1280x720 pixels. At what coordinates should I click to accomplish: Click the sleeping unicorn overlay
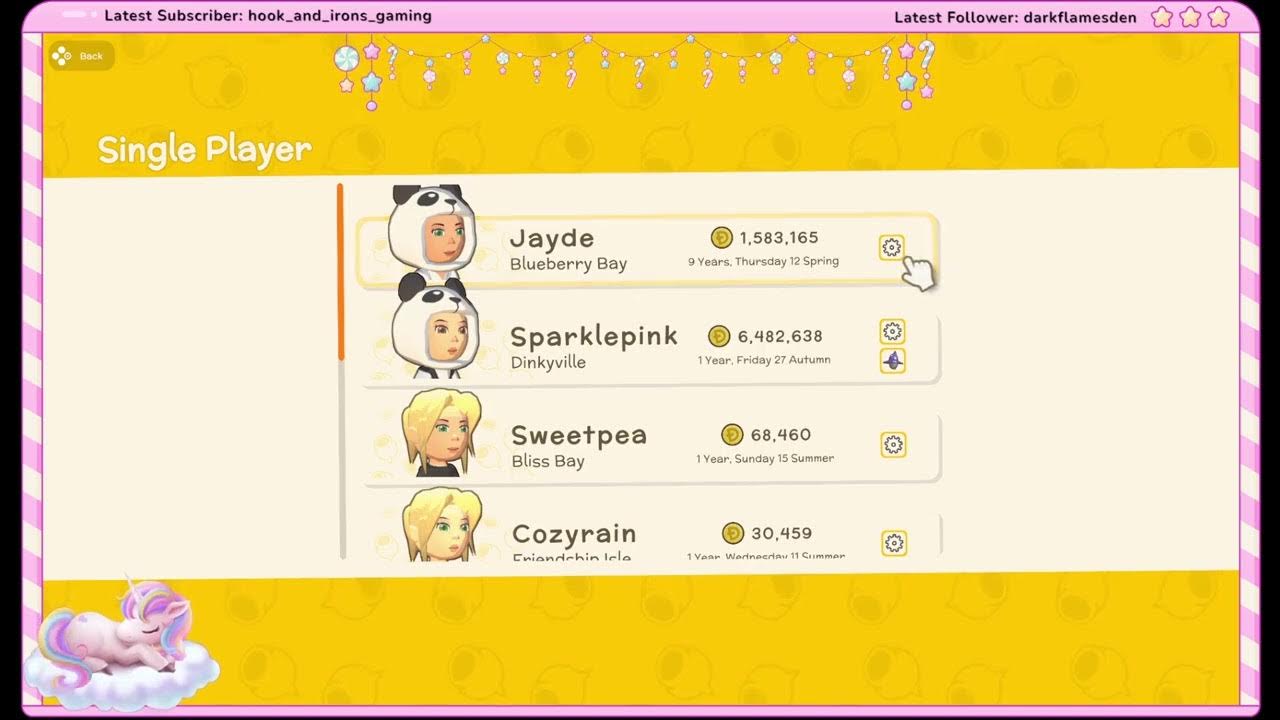click(121, 640)
